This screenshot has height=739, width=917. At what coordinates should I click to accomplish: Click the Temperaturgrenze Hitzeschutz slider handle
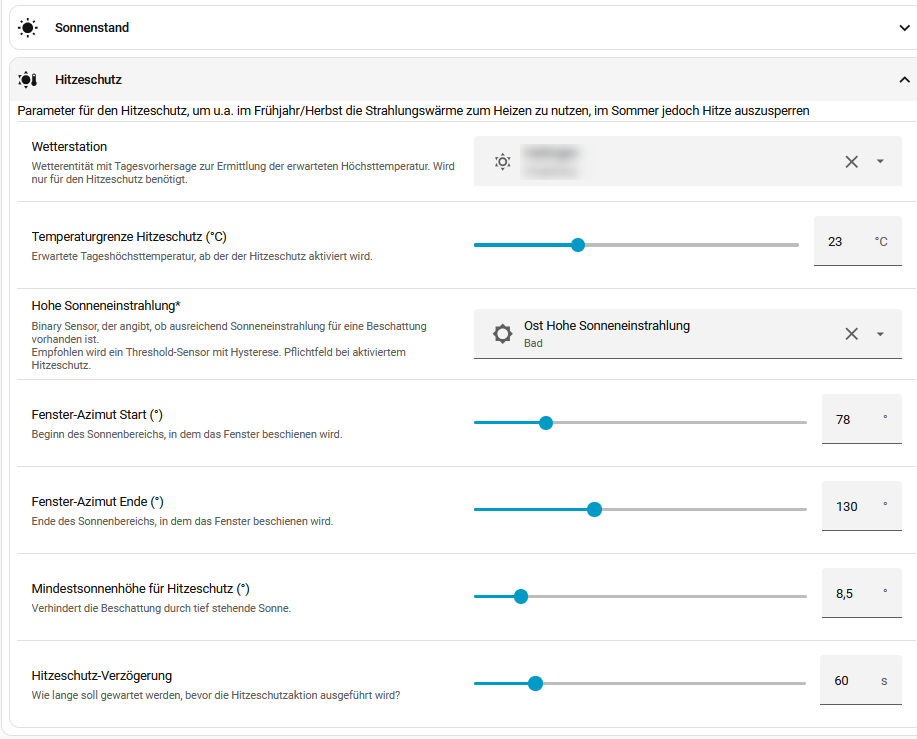(578, 245)
